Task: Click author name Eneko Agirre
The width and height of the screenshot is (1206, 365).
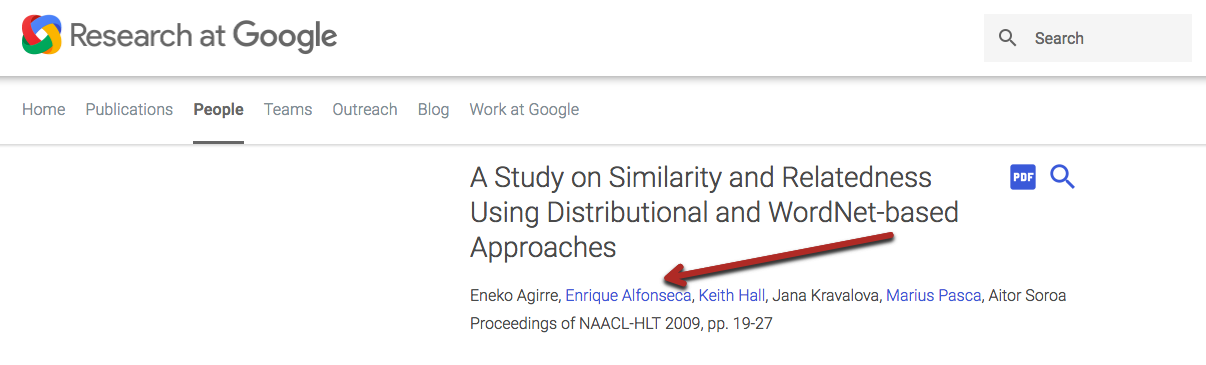Action: point(514,296)
